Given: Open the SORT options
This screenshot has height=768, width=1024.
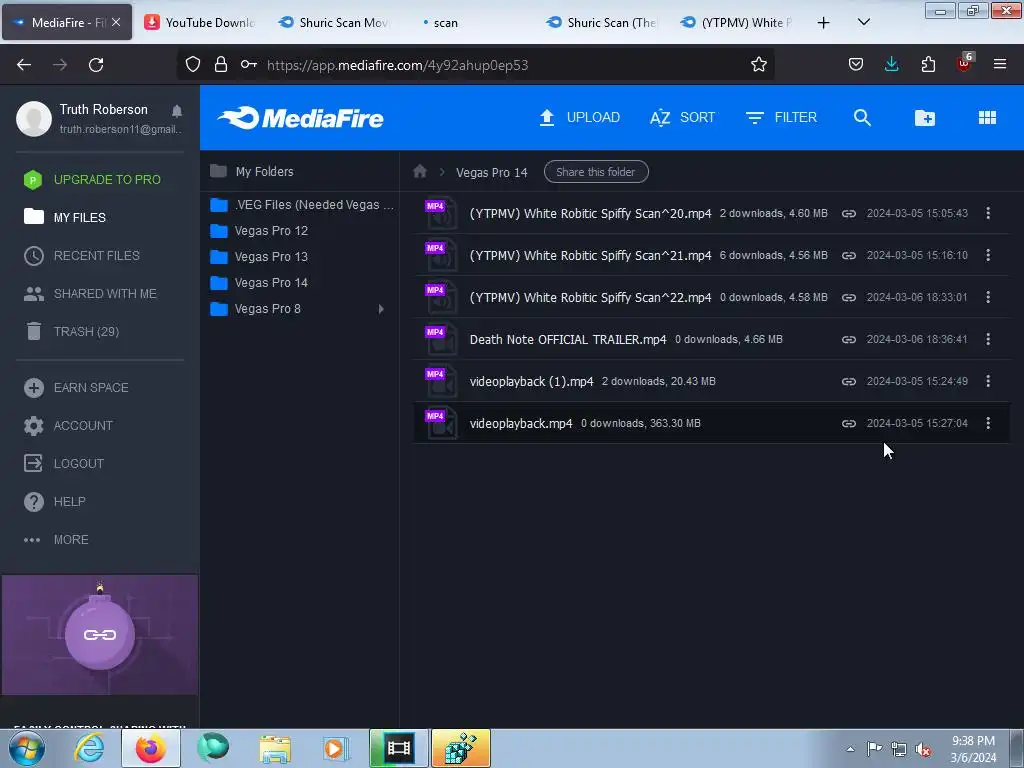Looking at the screenshot, I should click(x=682, y=118).
